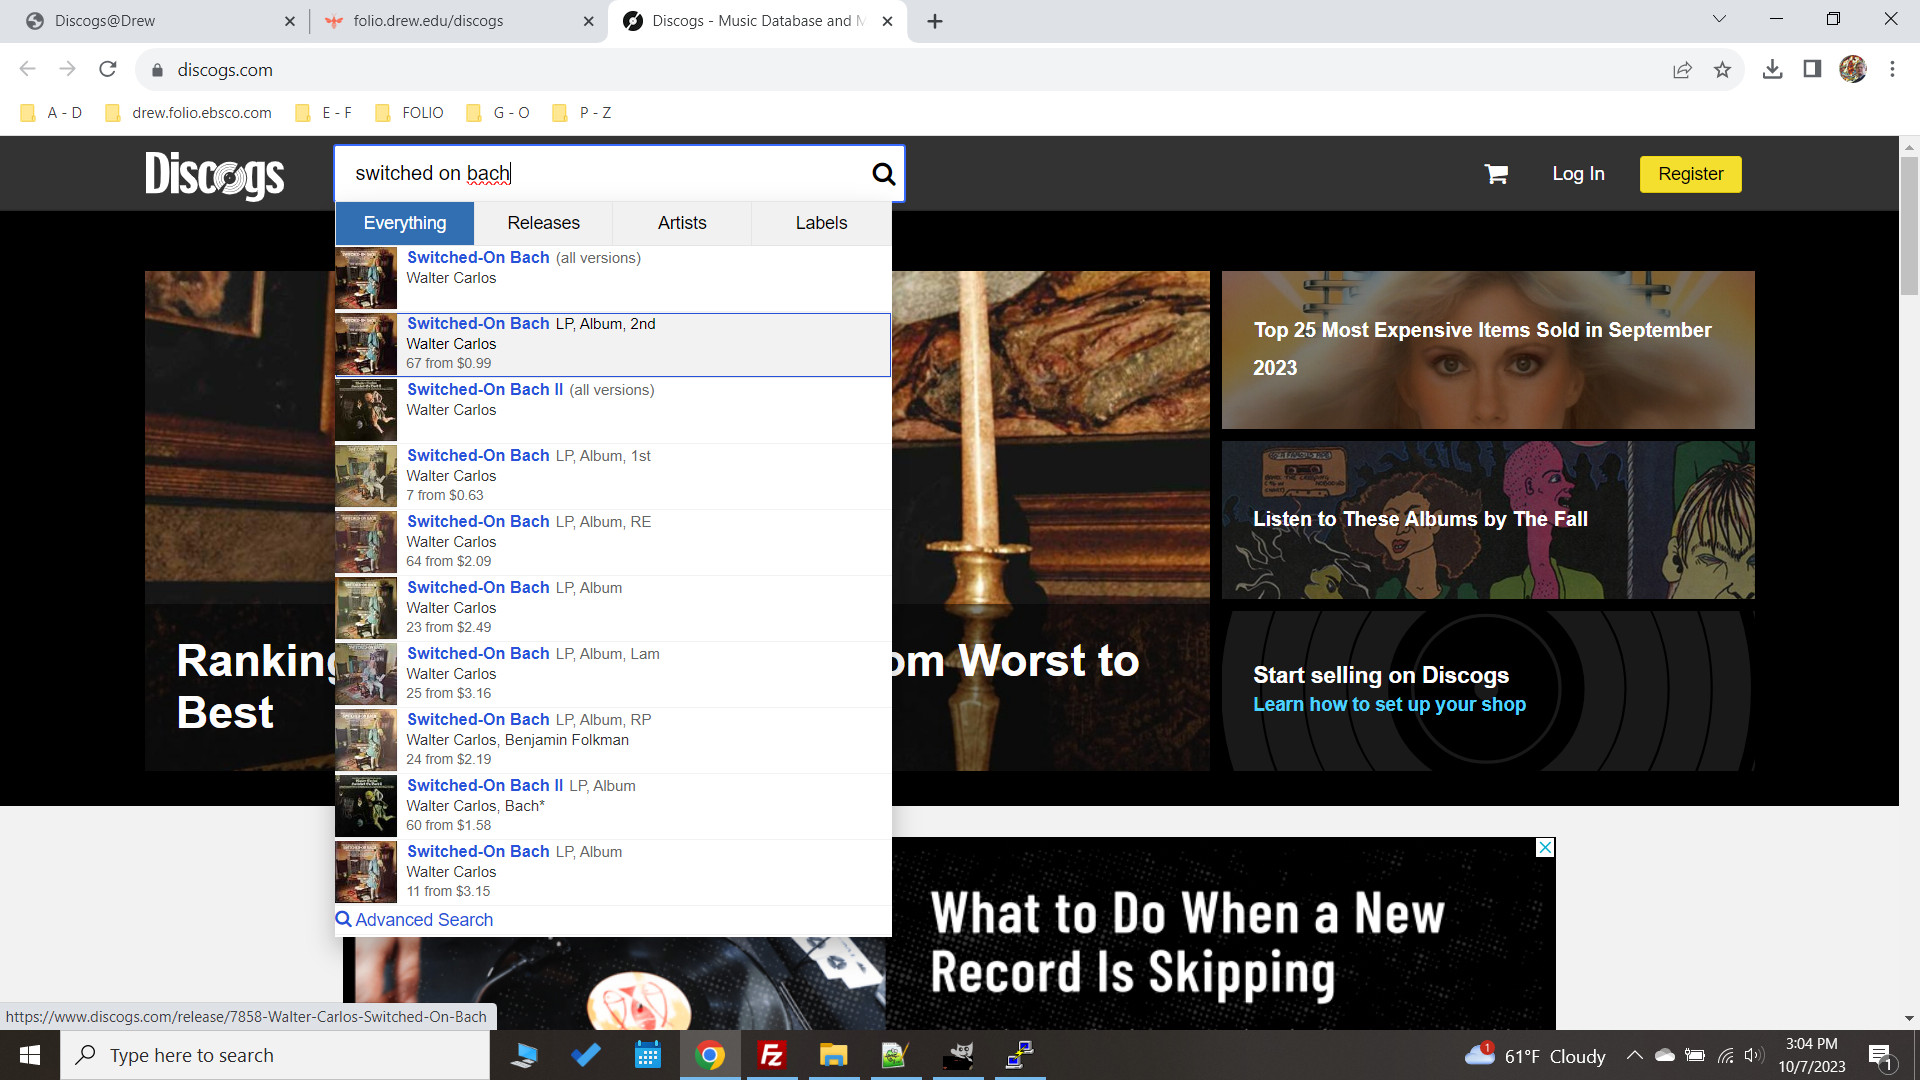Open Top 25 Most Expensive Items article
This screenshot has height=1080, width=1920.
pyautogui.click(x=1488, y=350)
